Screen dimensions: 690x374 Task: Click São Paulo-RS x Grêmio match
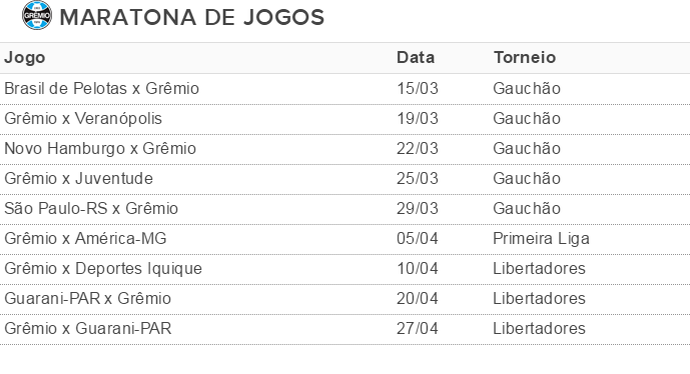pyautogui.click(x=91, y=209)
